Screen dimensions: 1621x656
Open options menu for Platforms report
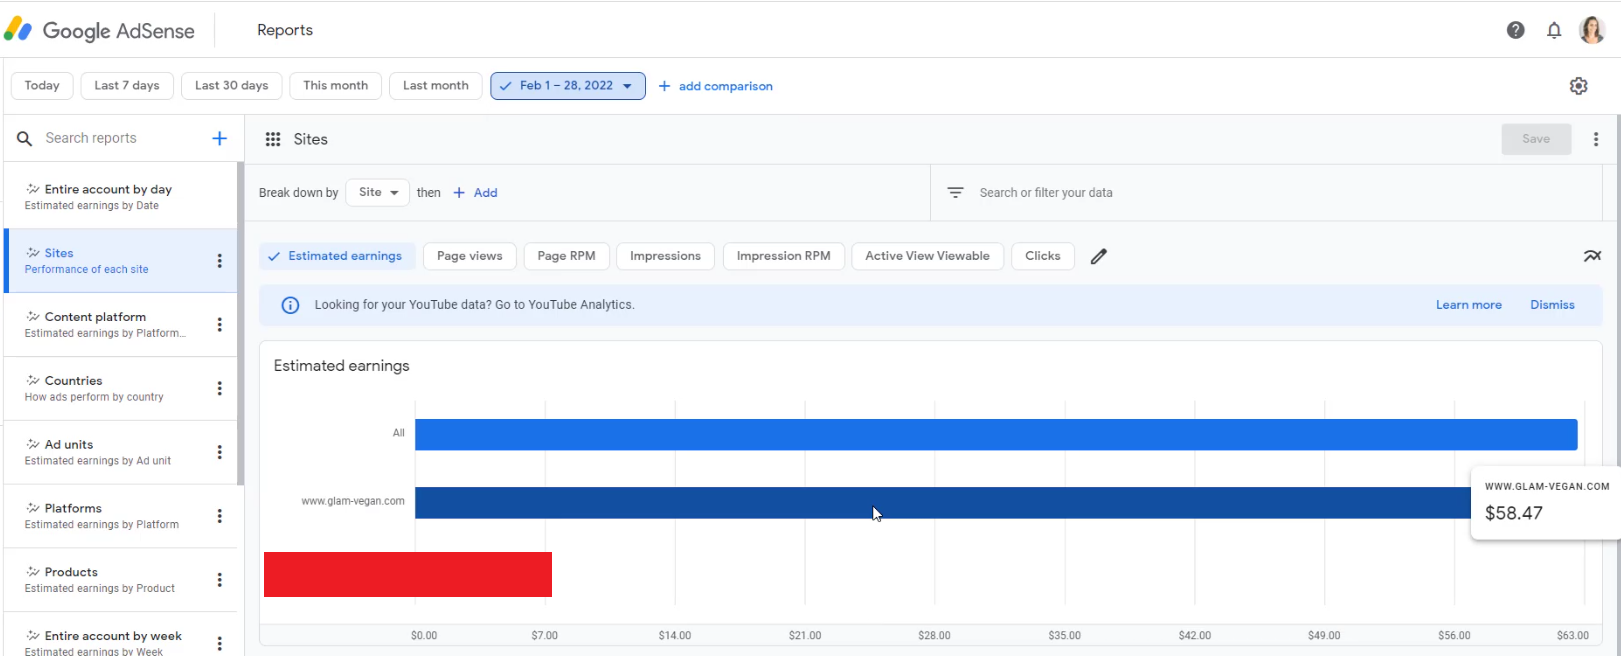[220, 516]
